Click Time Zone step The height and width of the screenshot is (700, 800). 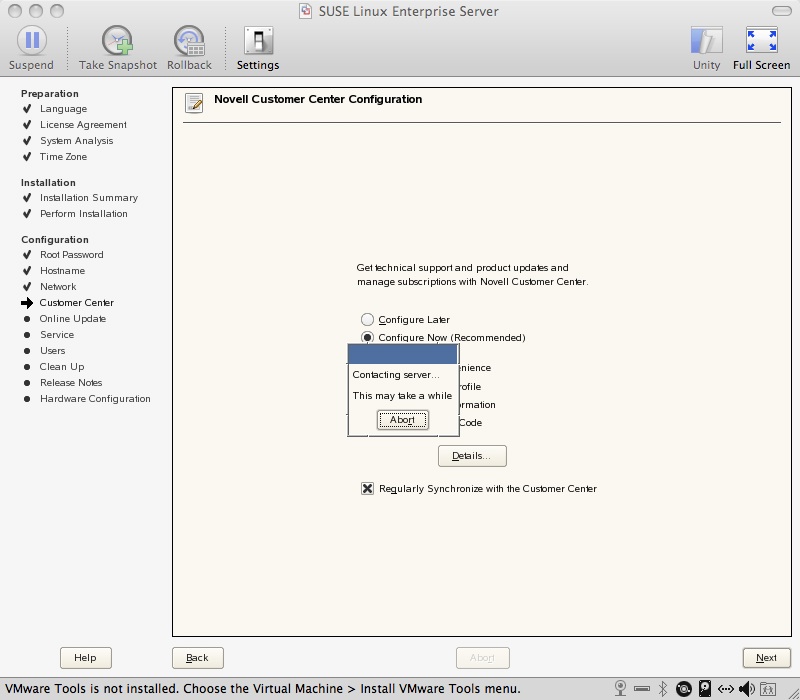pyautogui.click(x=63, y=157)
